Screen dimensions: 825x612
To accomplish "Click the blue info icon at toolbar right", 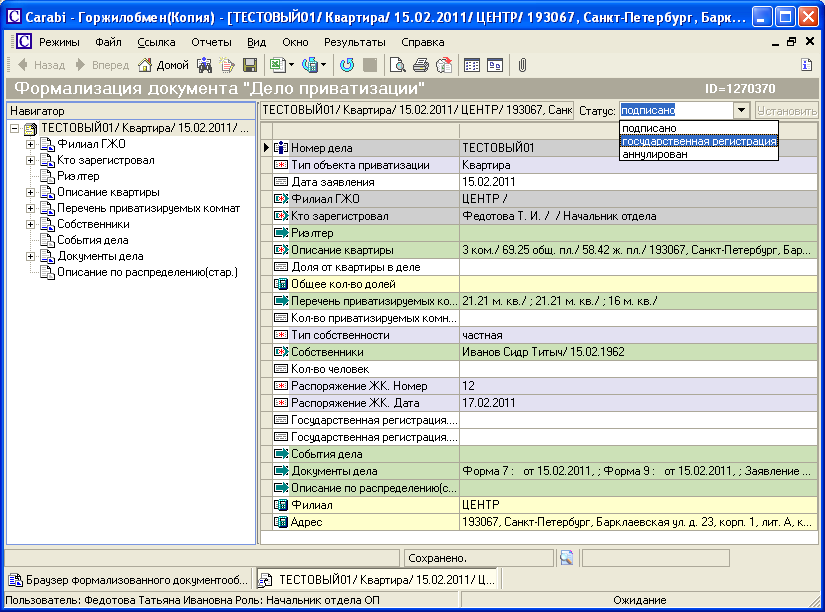I will (x=807, y=65).
